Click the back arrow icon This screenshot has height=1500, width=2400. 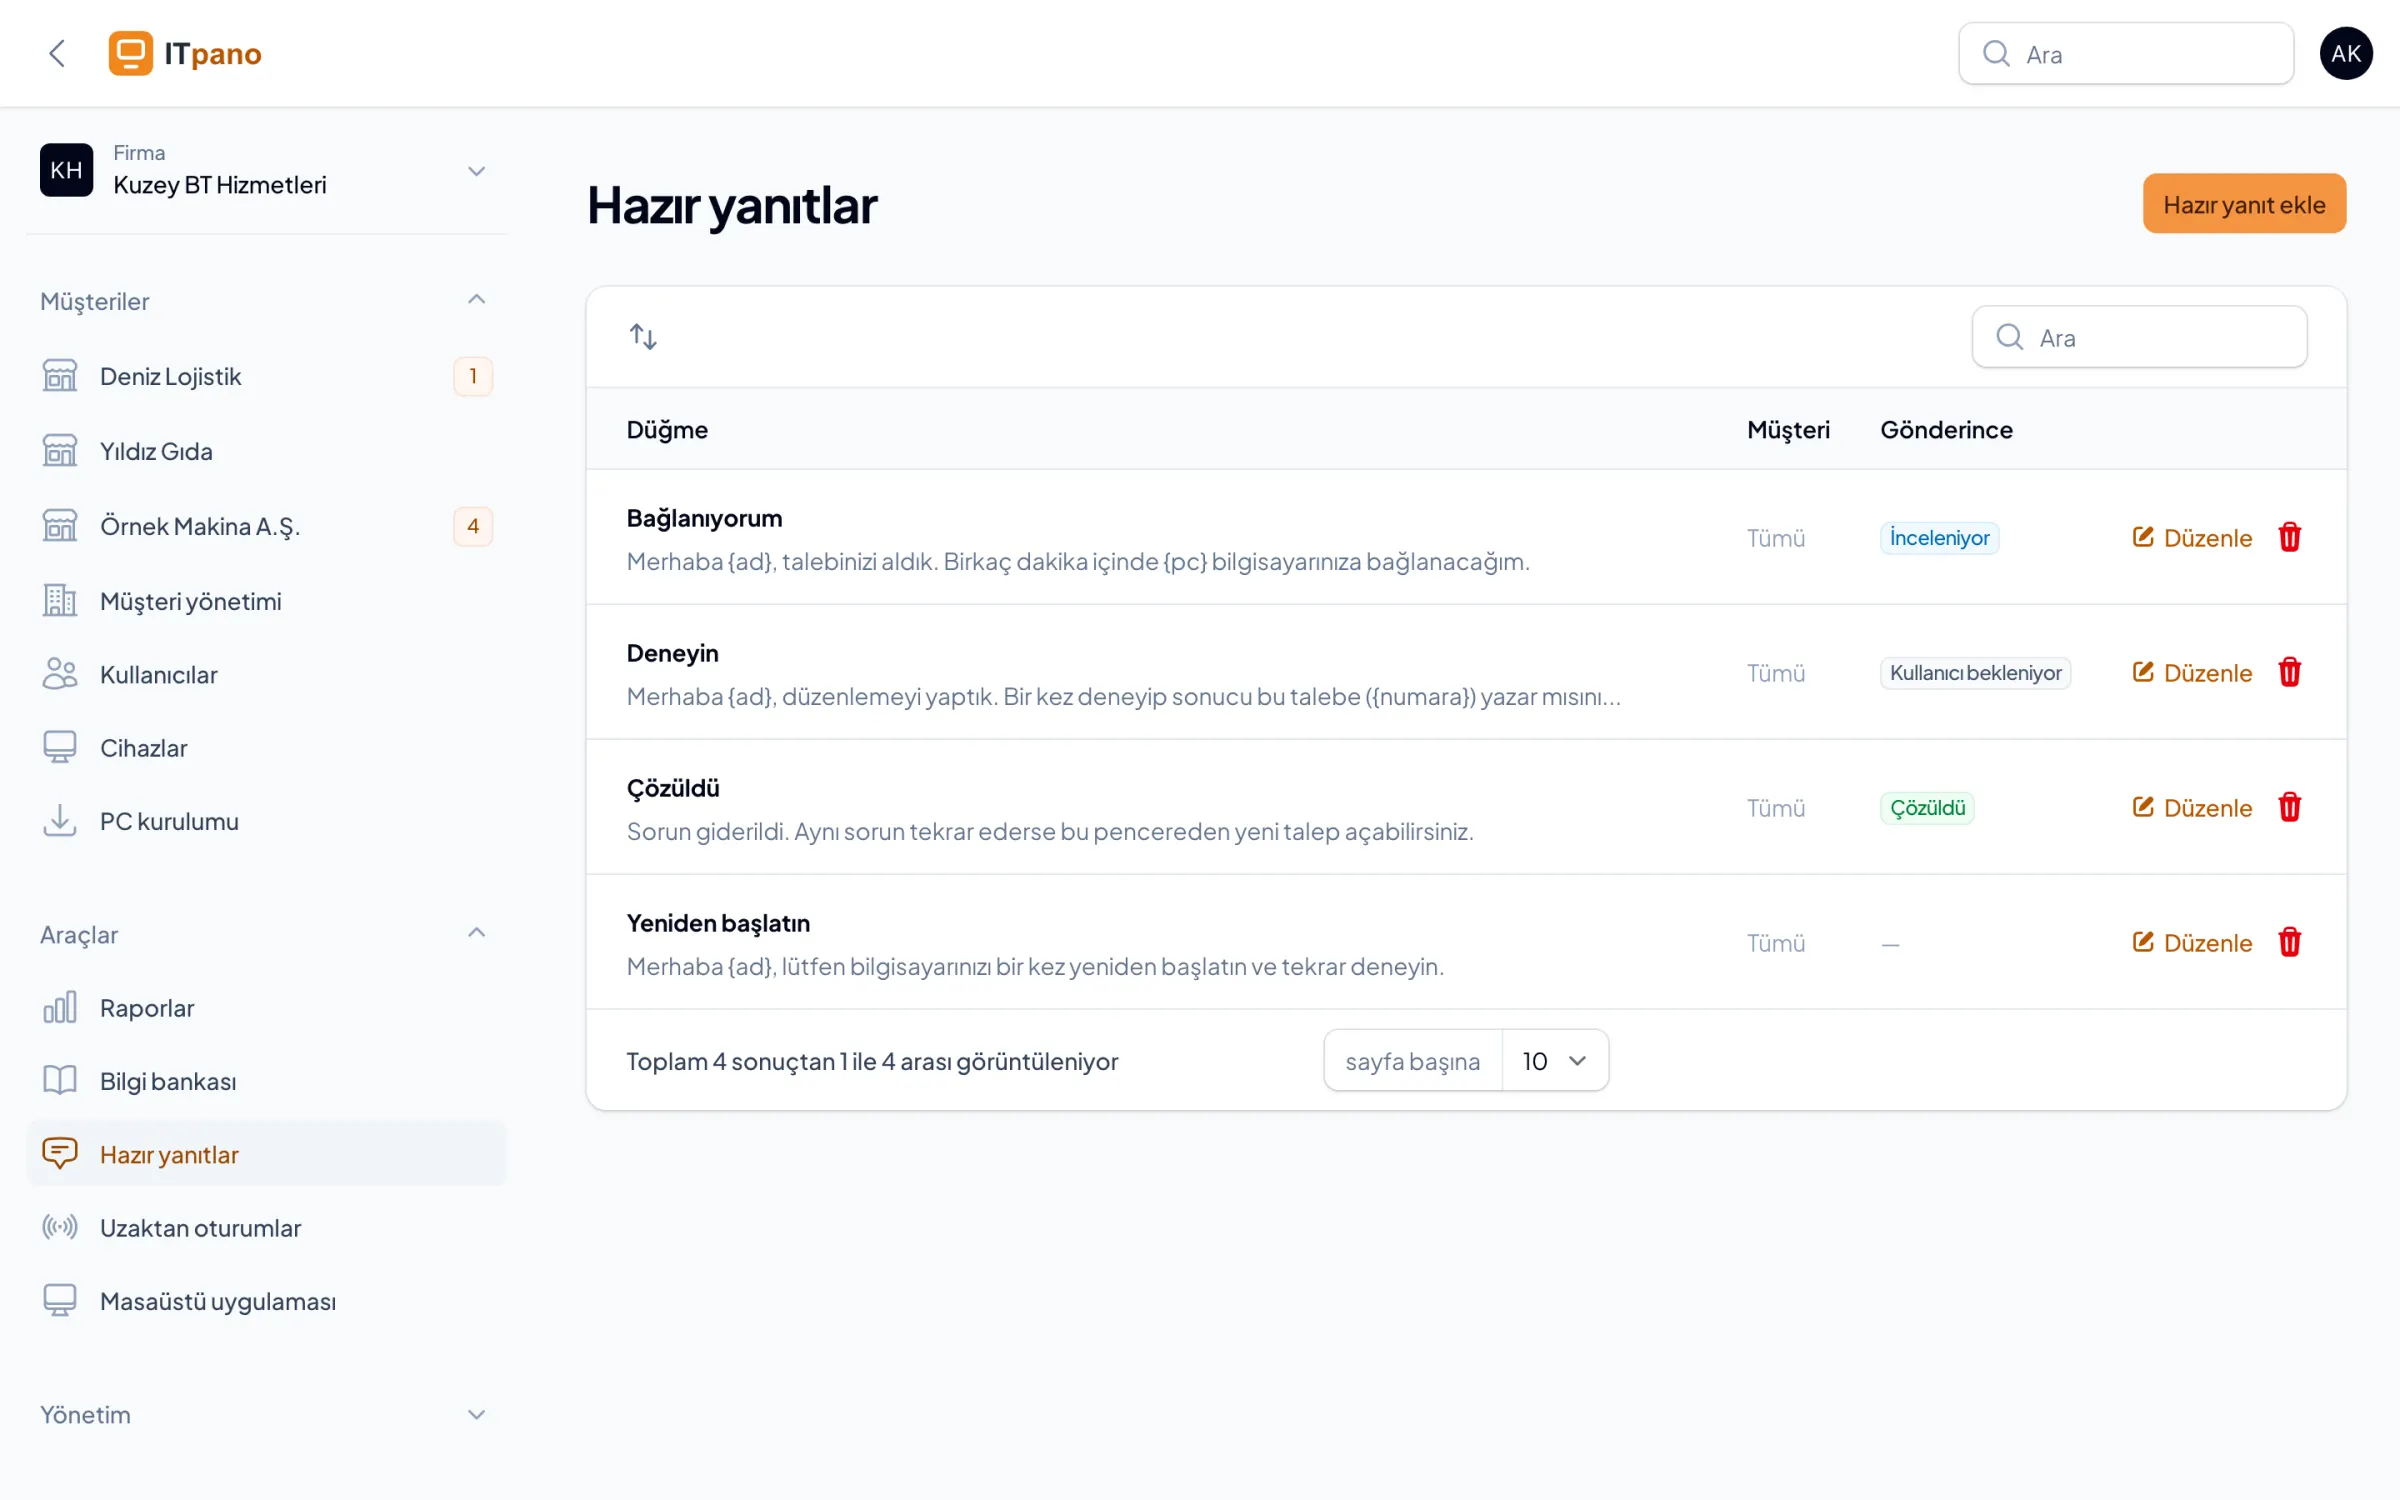(58, 53)
